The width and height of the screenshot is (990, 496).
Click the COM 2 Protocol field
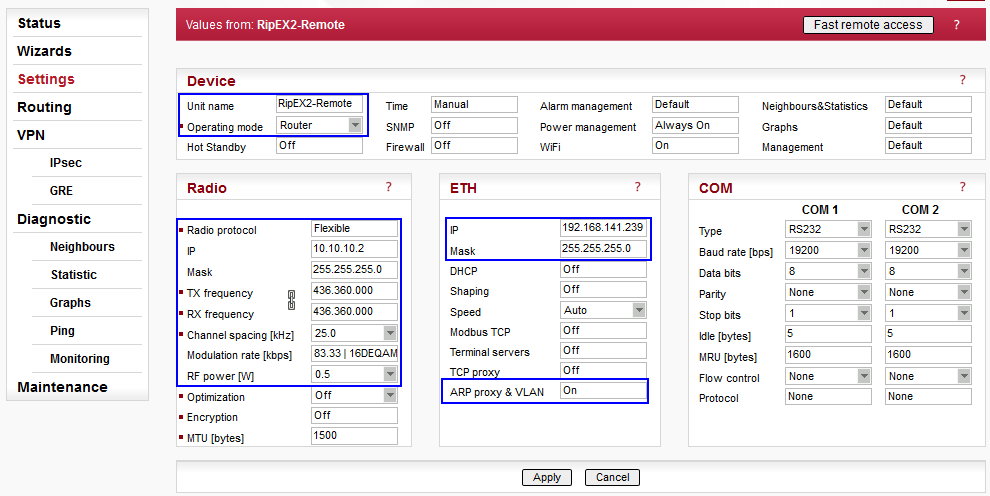tap(928, 396)
